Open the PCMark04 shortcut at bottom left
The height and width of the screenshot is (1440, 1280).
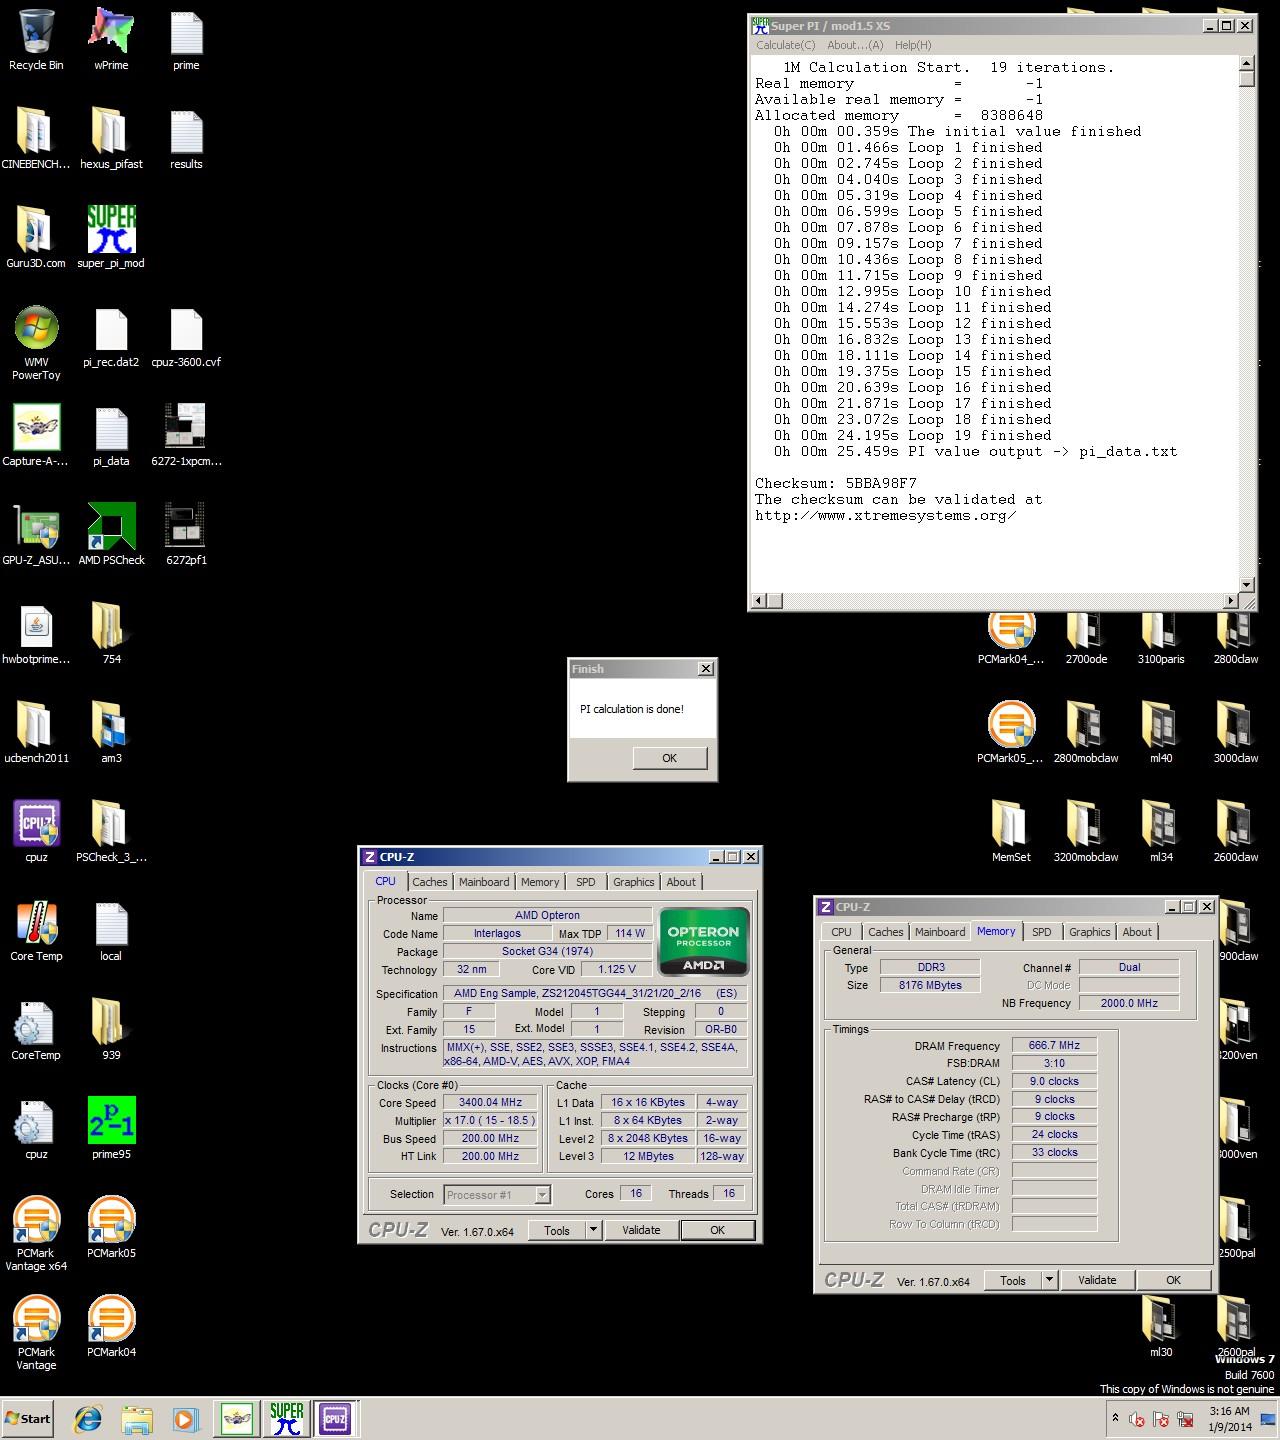tap(111, 1327)
